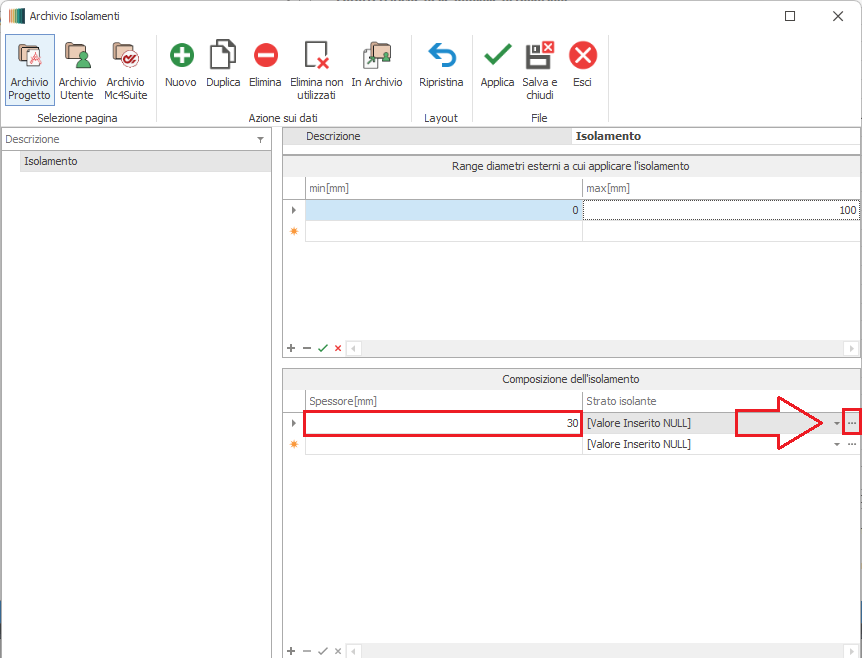Click ellipsis button in first Strato isolante row
The height and width of the screenshot is (658, 862).
[x=852, y=424]
